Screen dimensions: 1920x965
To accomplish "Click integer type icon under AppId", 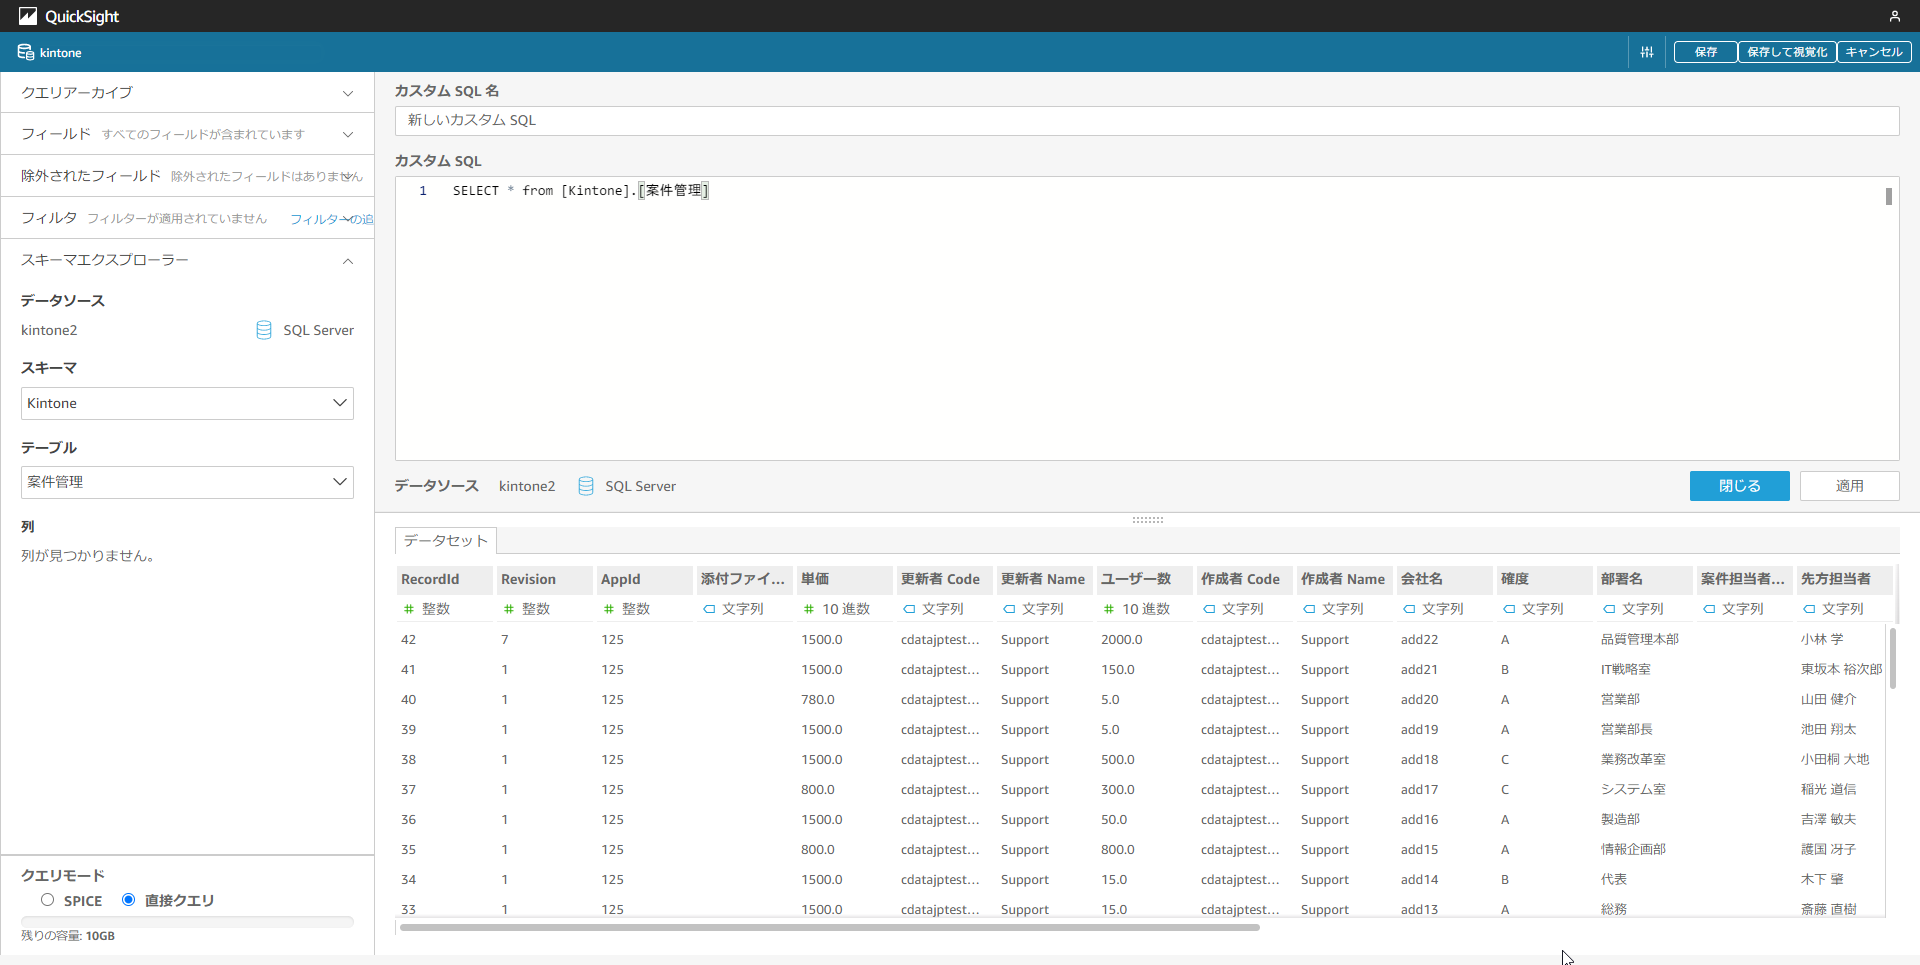I will click(x=609, y=609).
